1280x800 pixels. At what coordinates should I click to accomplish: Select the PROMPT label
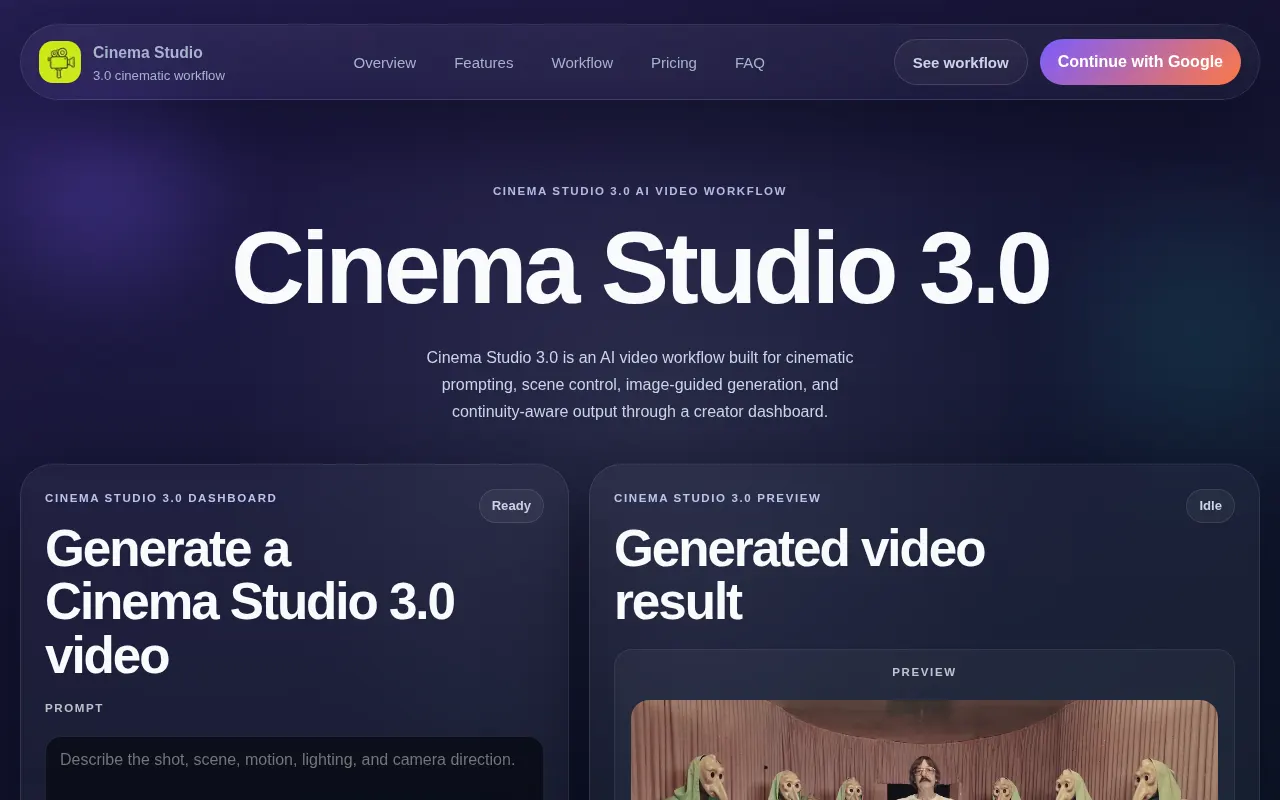[74, 708]
